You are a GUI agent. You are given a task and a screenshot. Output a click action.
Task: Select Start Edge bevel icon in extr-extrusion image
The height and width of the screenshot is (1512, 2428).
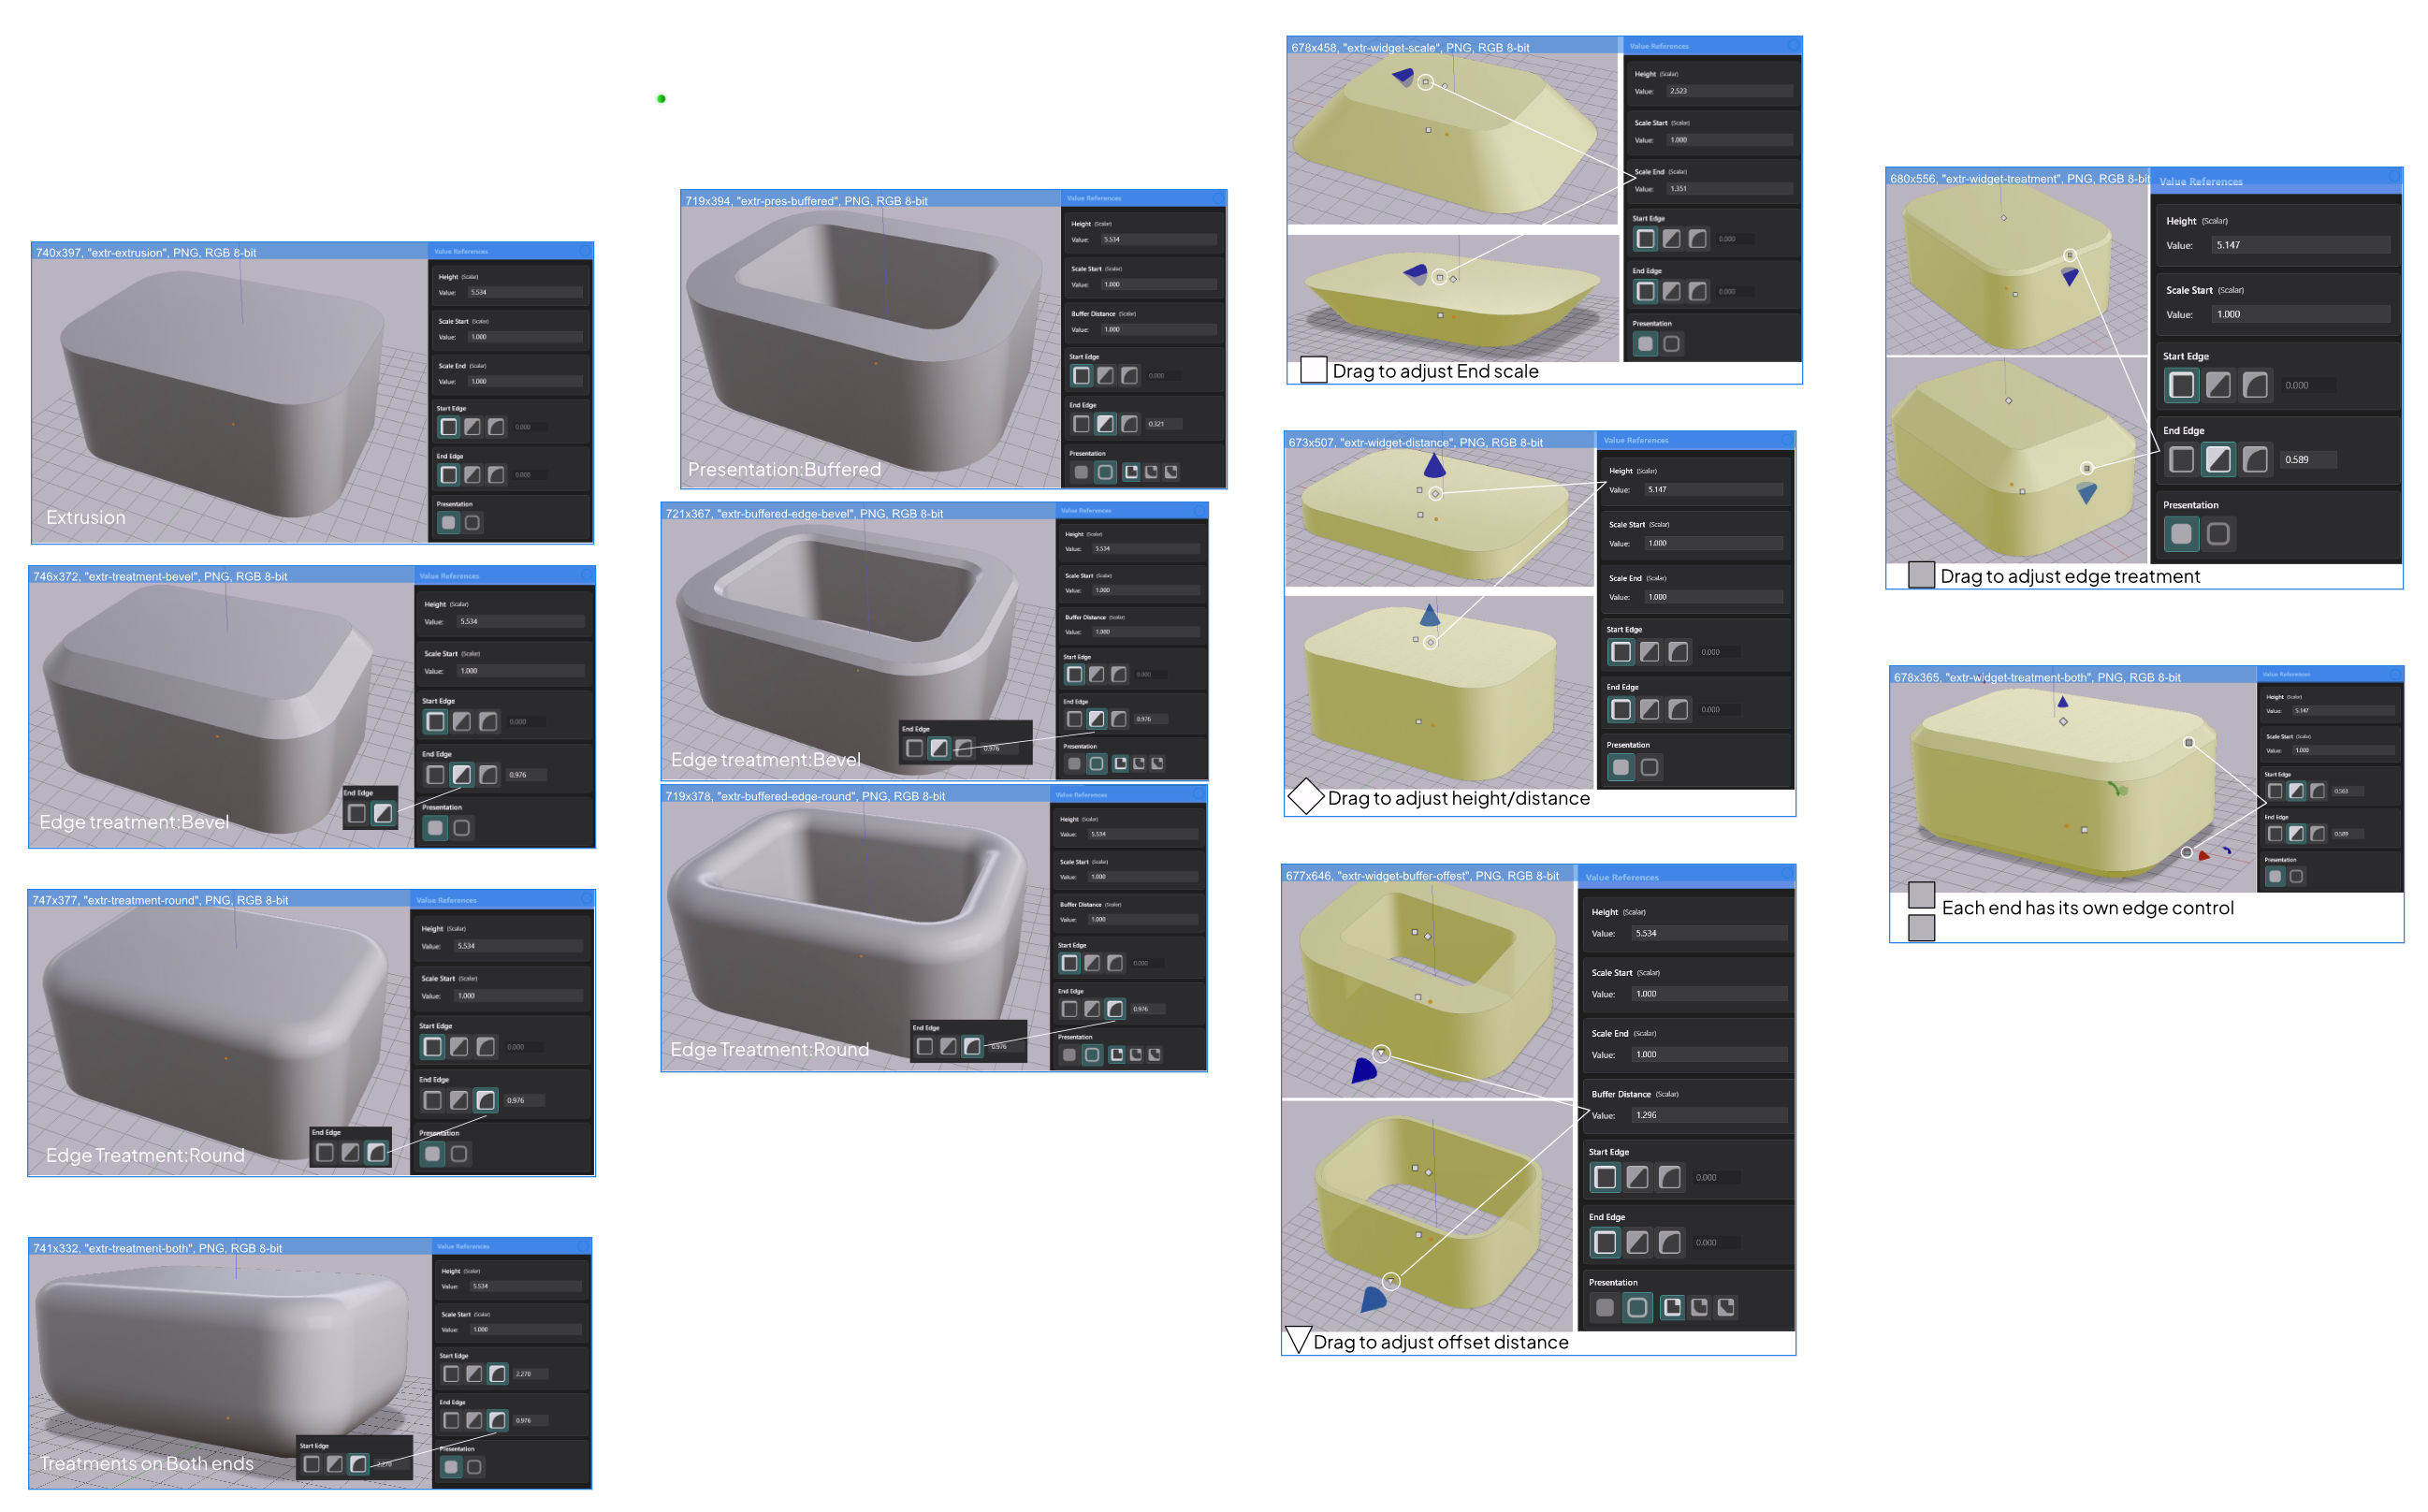(x=472, y=427)
